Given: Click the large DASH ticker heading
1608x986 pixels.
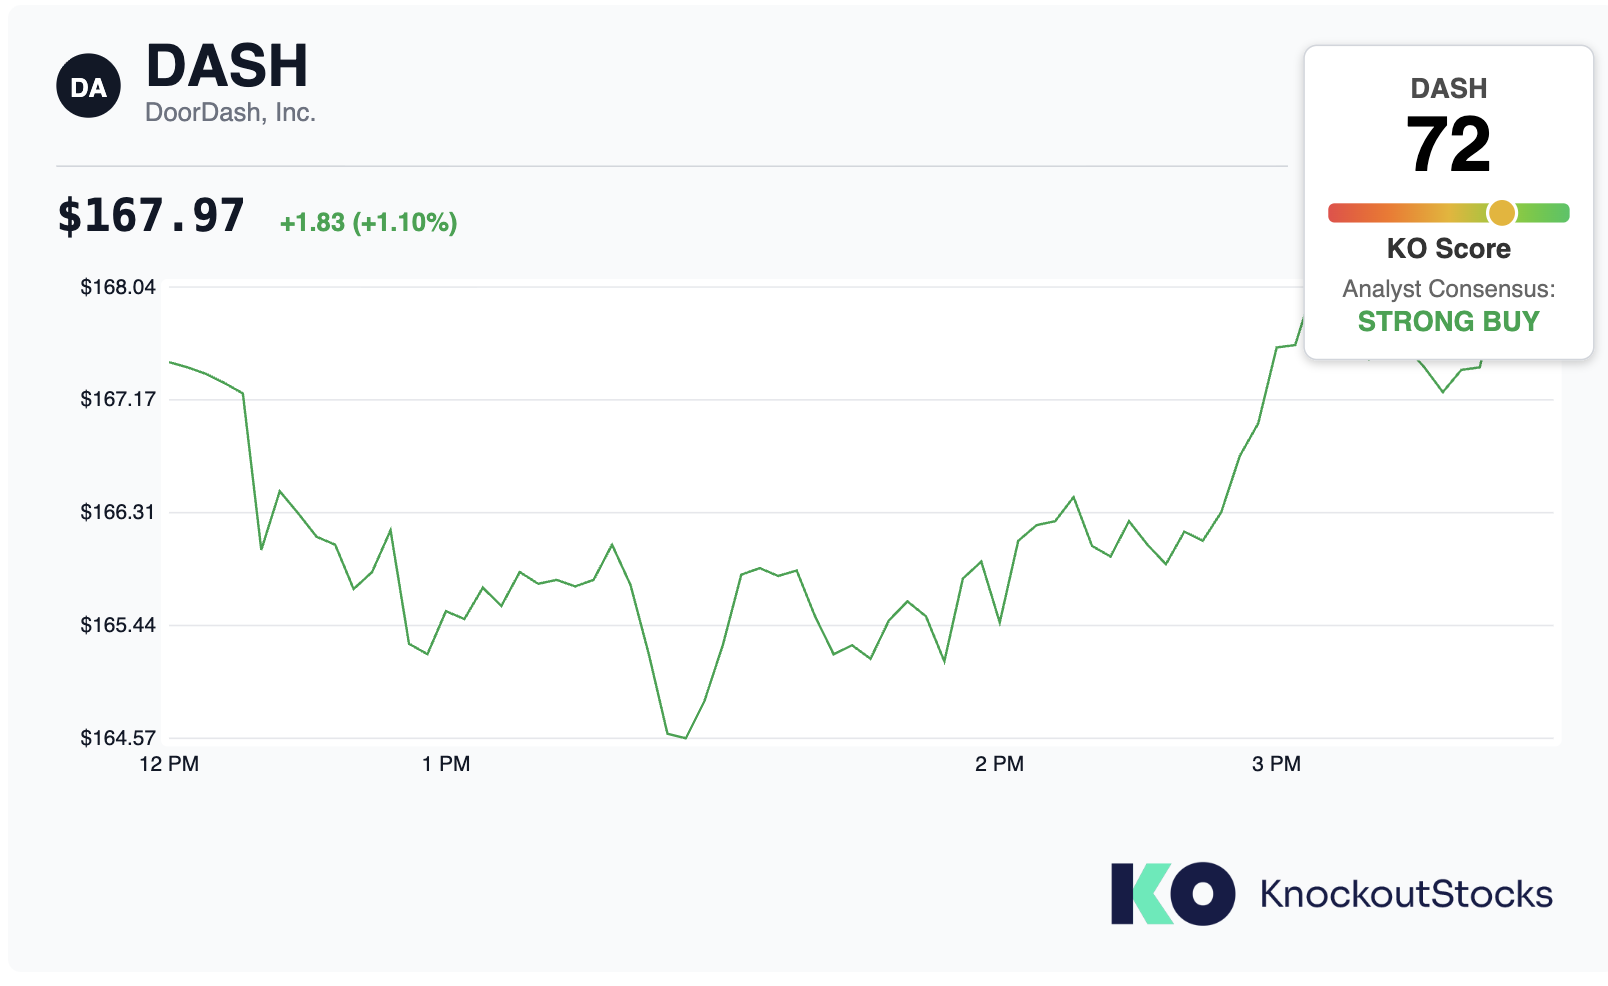Looking at the screenshot, I should pyautogui.click(x=227, y=66).
